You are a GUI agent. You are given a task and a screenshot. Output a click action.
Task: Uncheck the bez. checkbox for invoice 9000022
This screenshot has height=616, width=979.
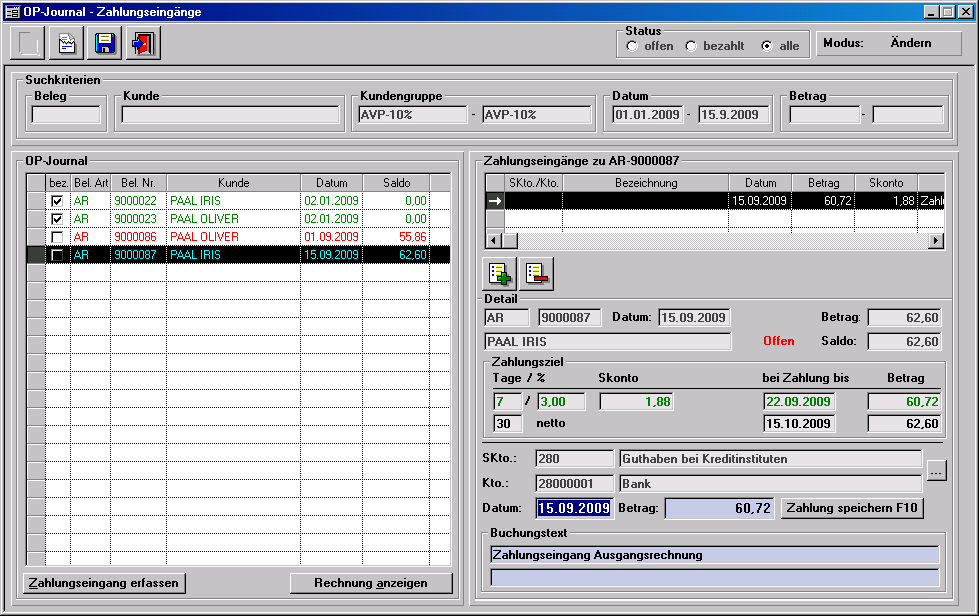pyautogui.click(x=58, y=201)
